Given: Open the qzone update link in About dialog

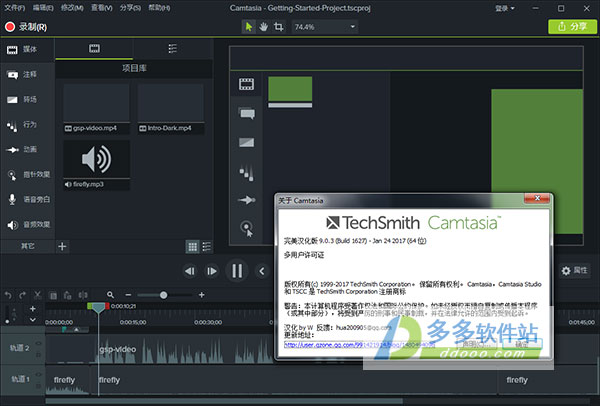Looking at the screenshot, I should tap(359, 345).
